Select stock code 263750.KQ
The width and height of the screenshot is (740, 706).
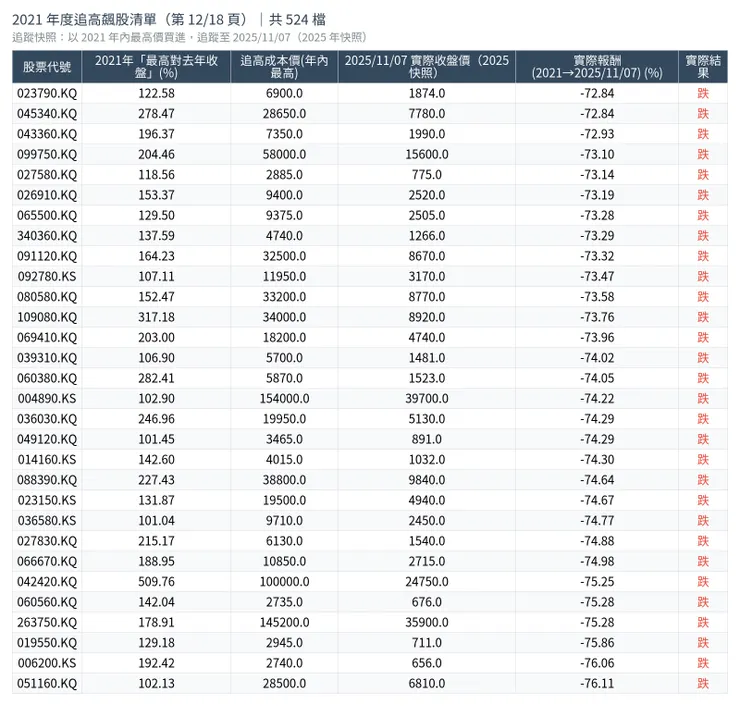point(47,622)
